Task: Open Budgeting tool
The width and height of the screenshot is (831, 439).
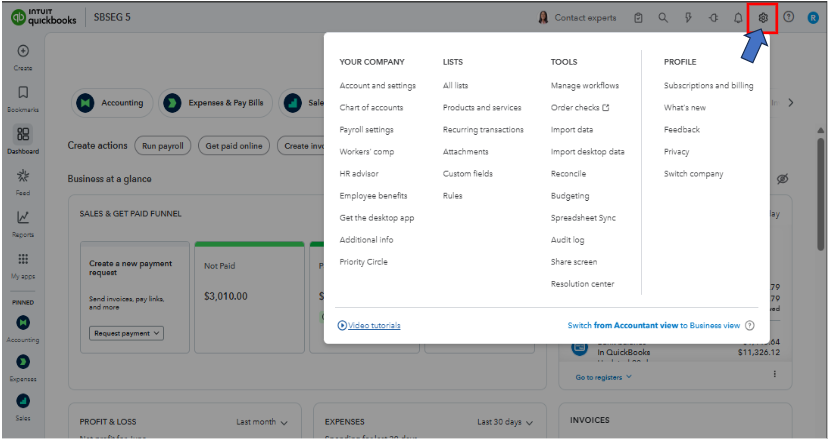Action: [570, 196]
